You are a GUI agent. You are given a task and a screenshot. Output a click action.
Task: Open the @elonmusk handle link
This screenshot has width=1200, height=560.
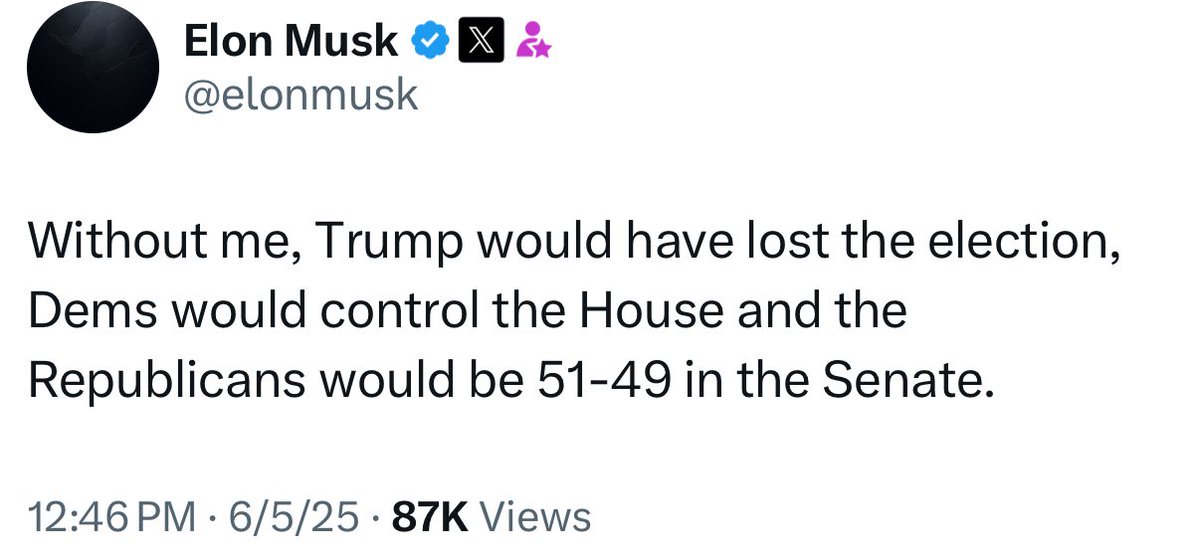[300, 94]
